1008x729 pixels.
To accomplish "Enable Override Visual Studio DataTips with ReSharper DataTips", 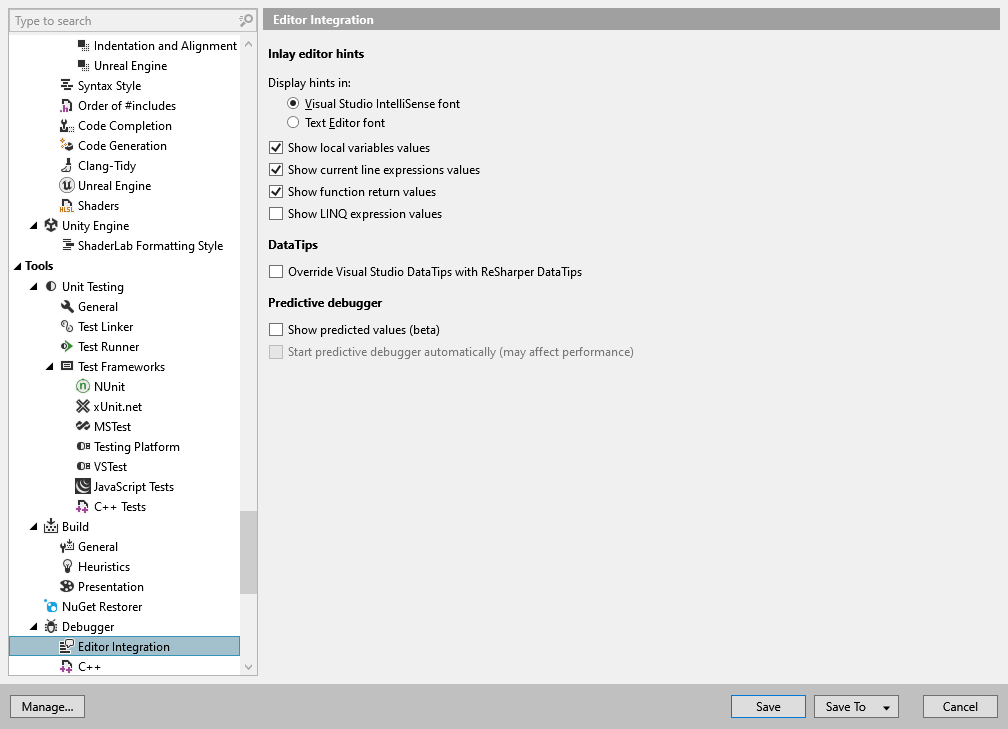I will click(275, 271).
